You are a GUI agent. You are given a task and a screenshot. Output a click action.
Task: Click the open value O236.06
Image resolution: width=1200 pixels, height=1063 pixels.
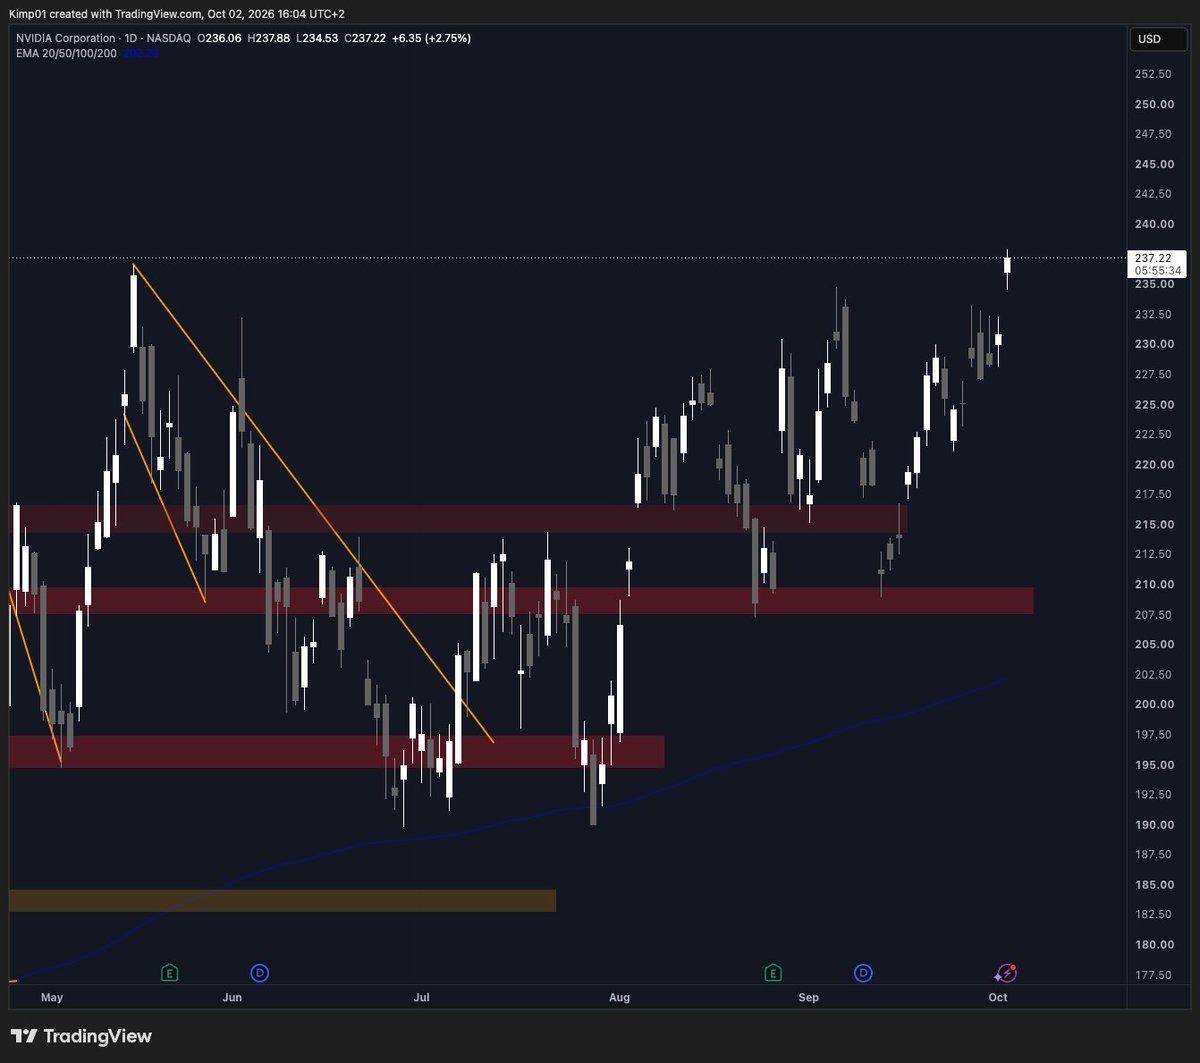[x=220, y=38]
